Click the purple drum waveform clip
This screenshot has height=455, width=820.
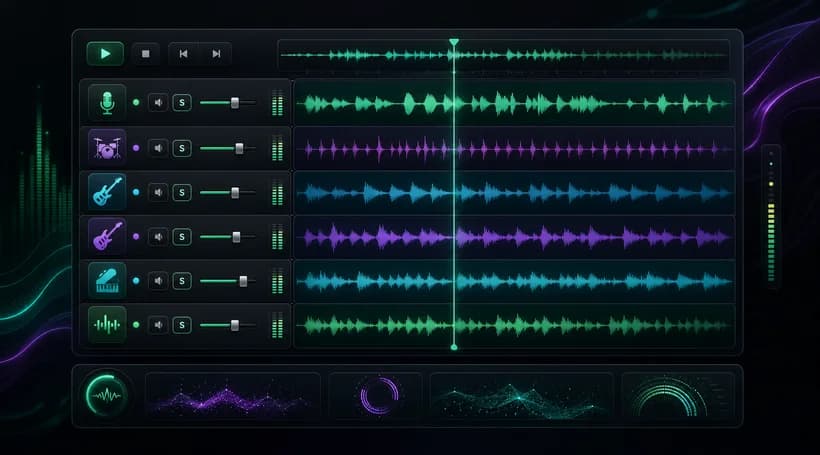pos(515,149)
